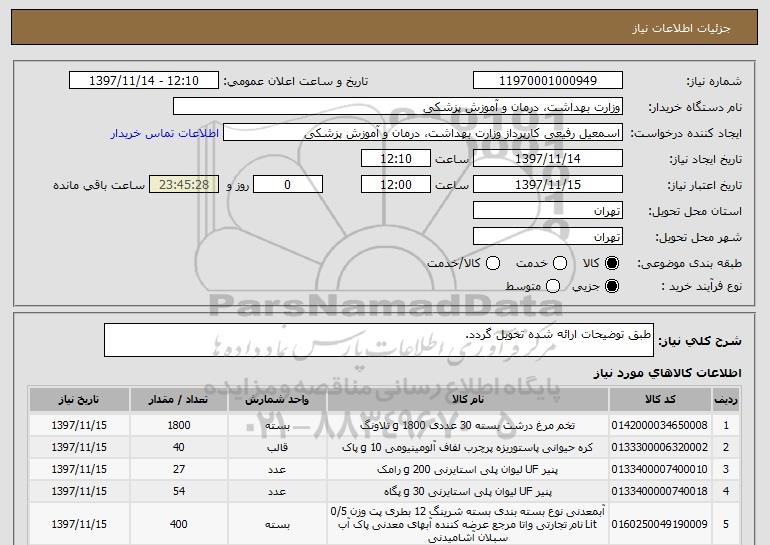Click the پگاه cheese product name in row 4
The height and width of the screenshot is (545, 770).
pos(468,491)
